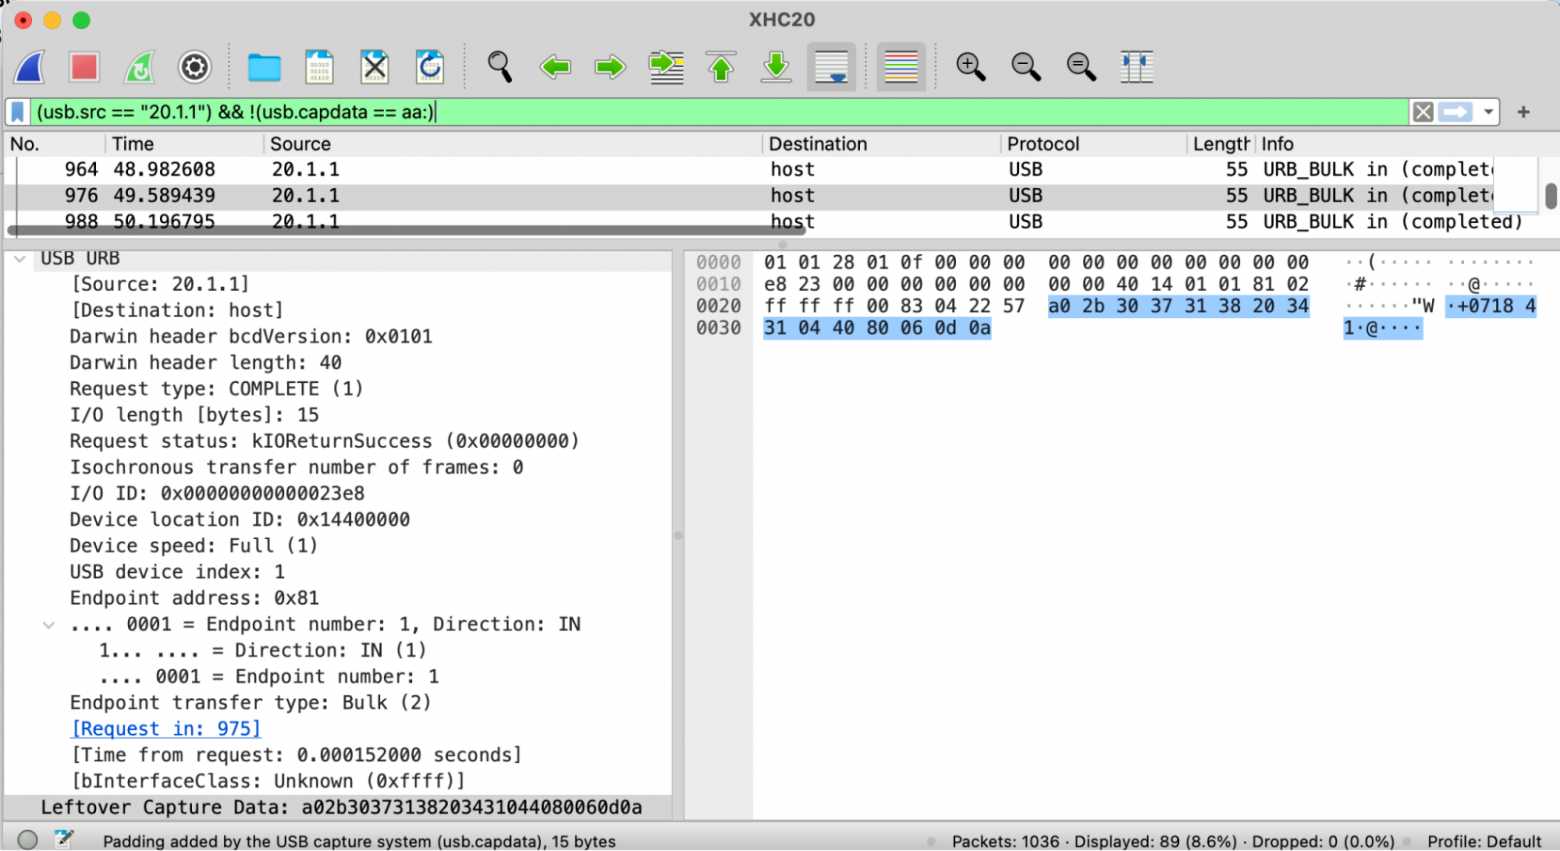Select the Device location ID row
Image resolution: width=1560 pixels, height=851 pixels.
pyautogui.click(x=338, y=520)
